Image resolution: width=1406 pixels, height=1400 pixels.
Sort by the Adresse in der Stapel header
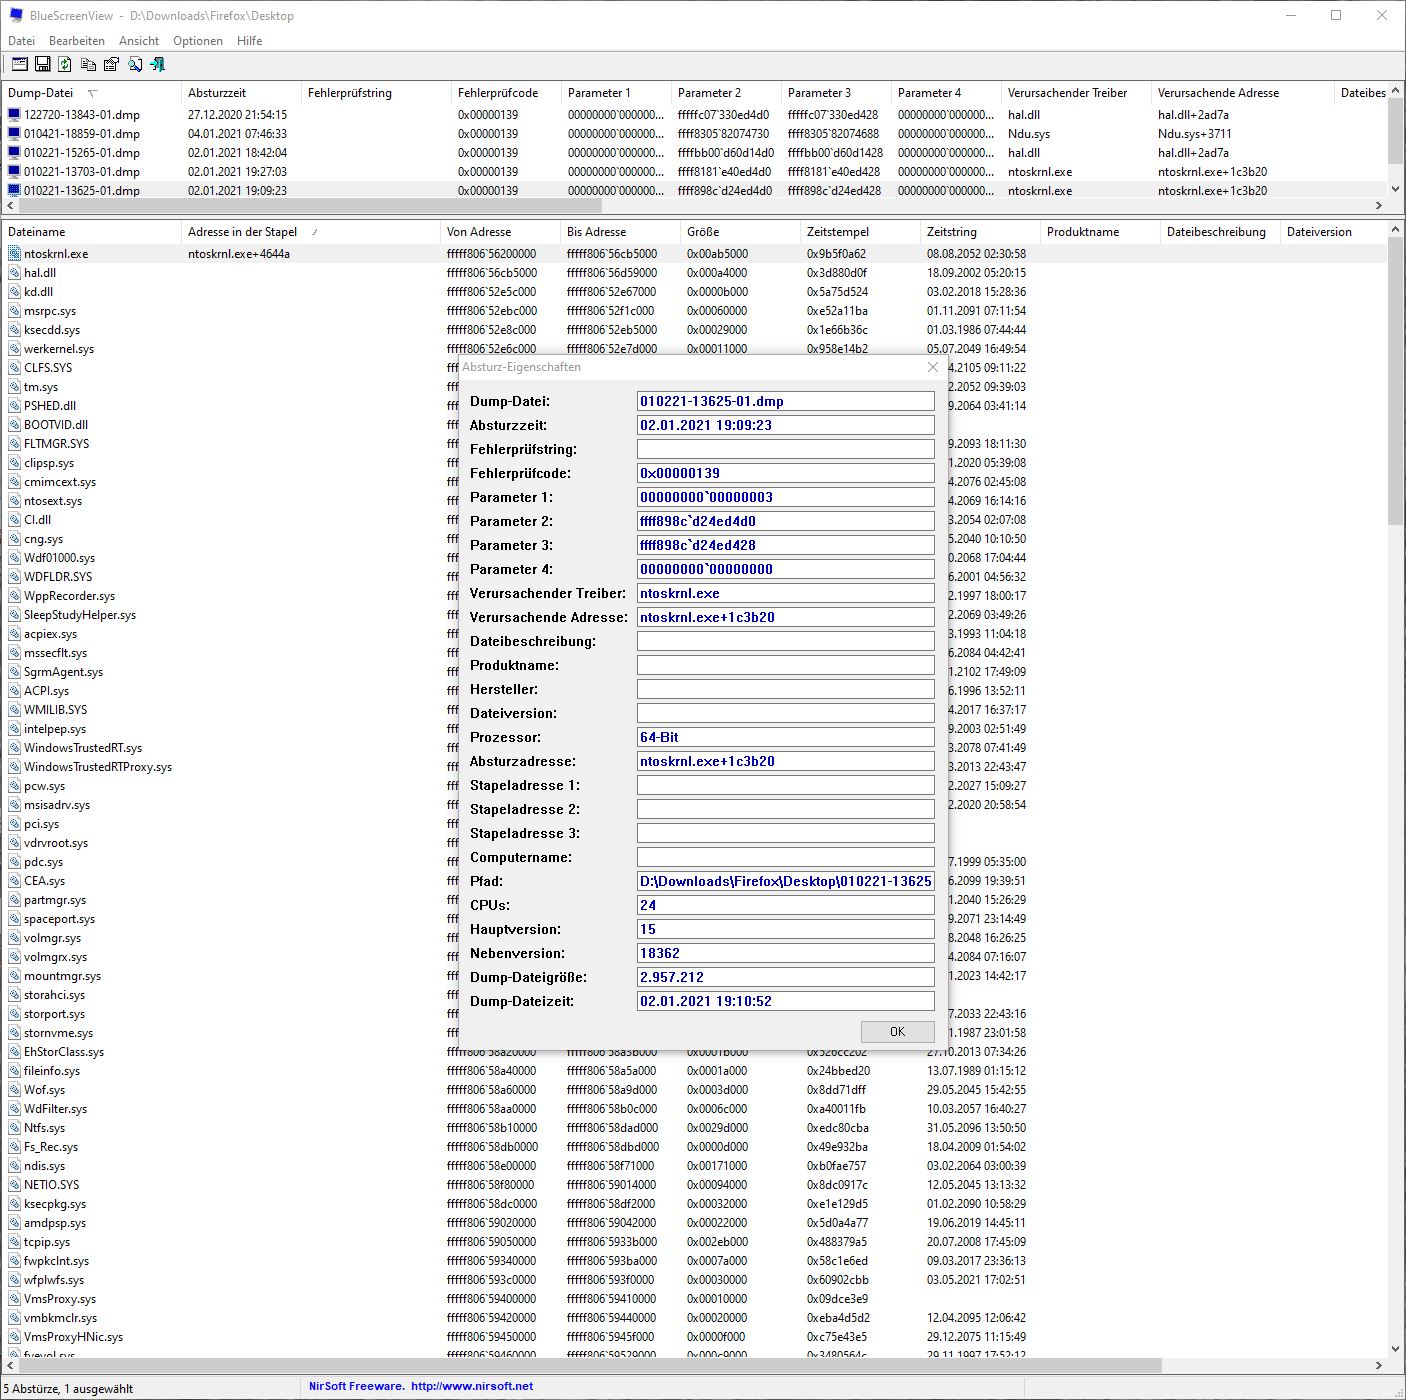pyautogui.click(x=310, y=231)
